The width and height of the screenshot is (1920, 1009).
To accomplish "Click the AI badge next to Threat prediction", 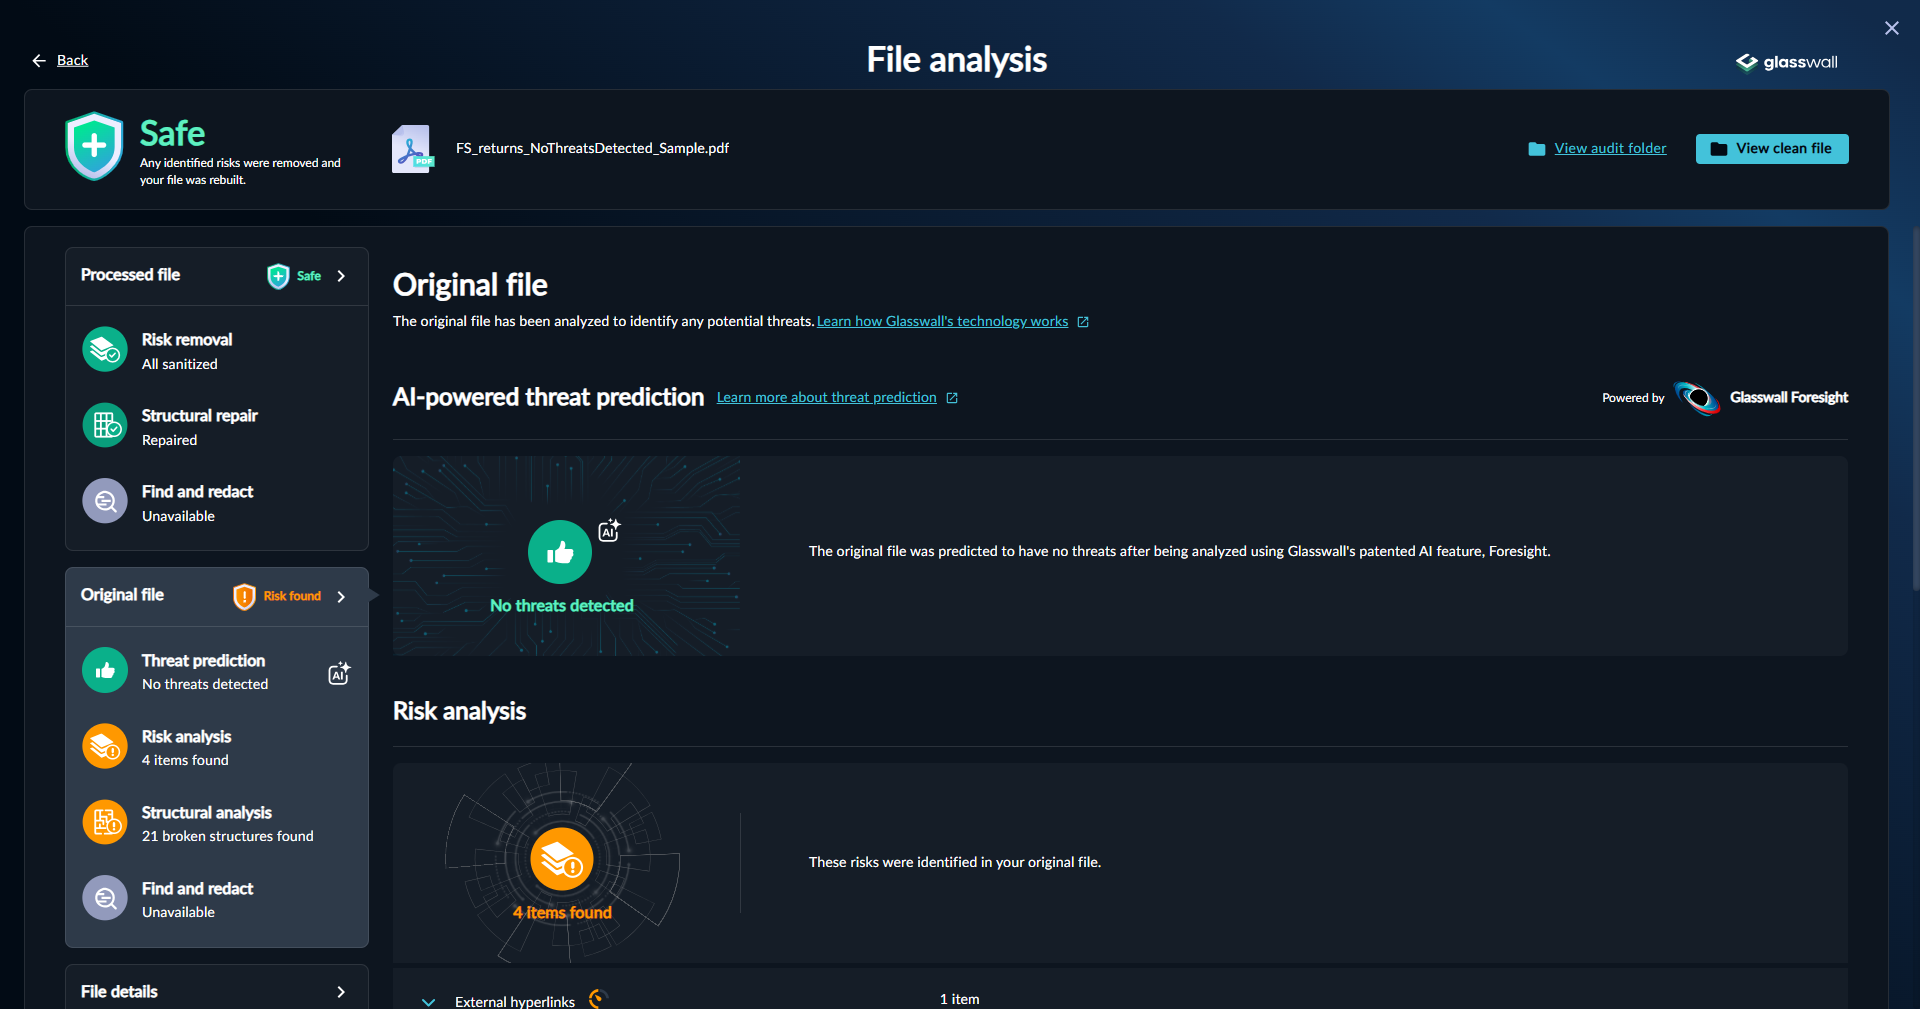I will pyautogui.click(x=338, y=672).
